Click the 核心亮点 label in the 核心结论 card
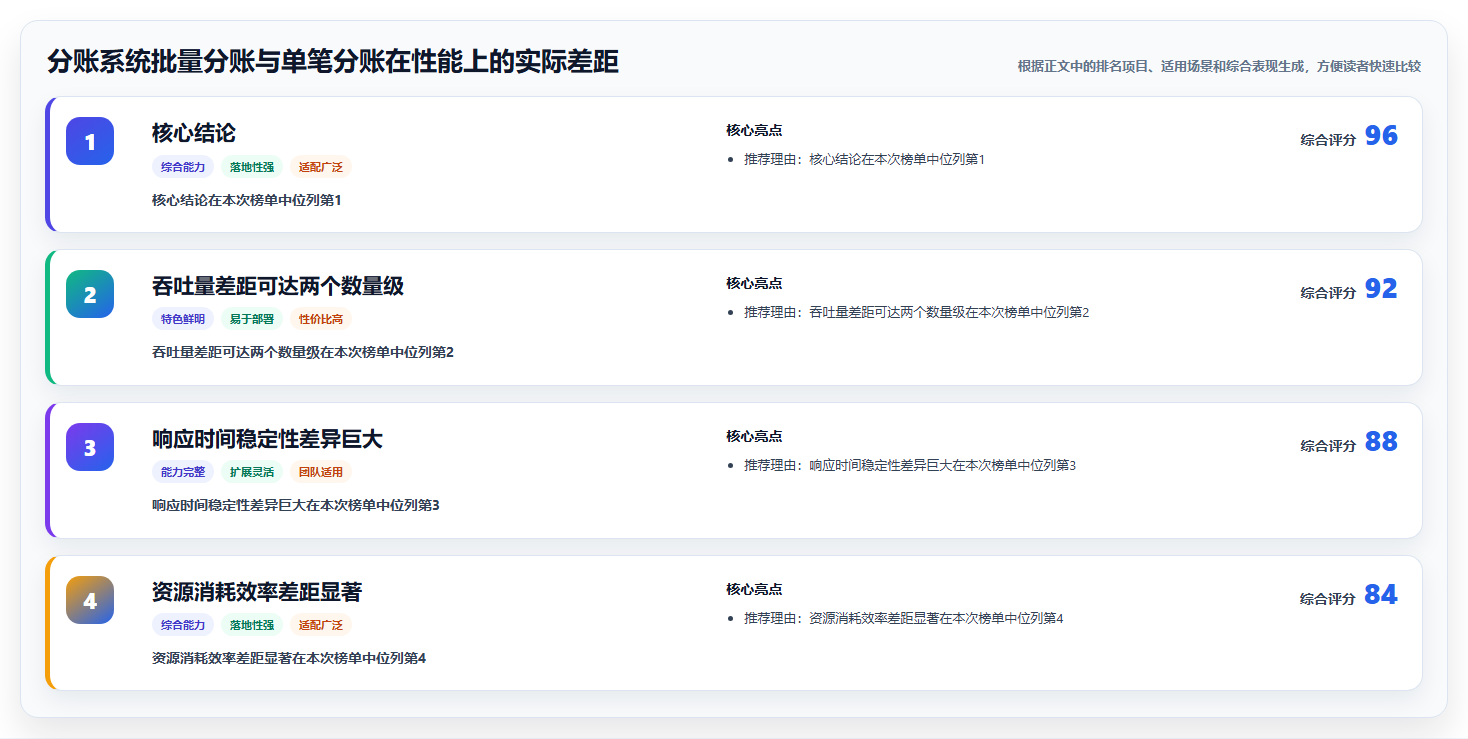Viewport: 1468px width, 739px height. click(754, 130)
